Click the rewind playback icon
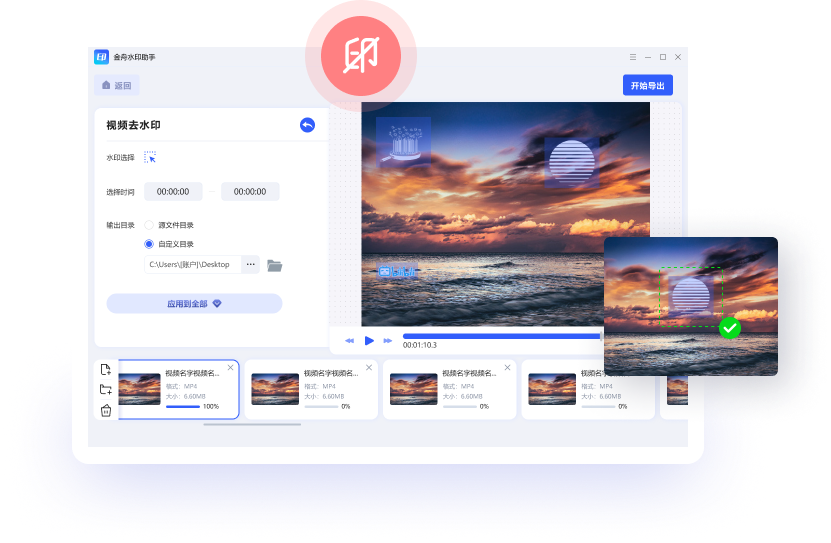This screenshot has width=831, height=543. point(349,341)
